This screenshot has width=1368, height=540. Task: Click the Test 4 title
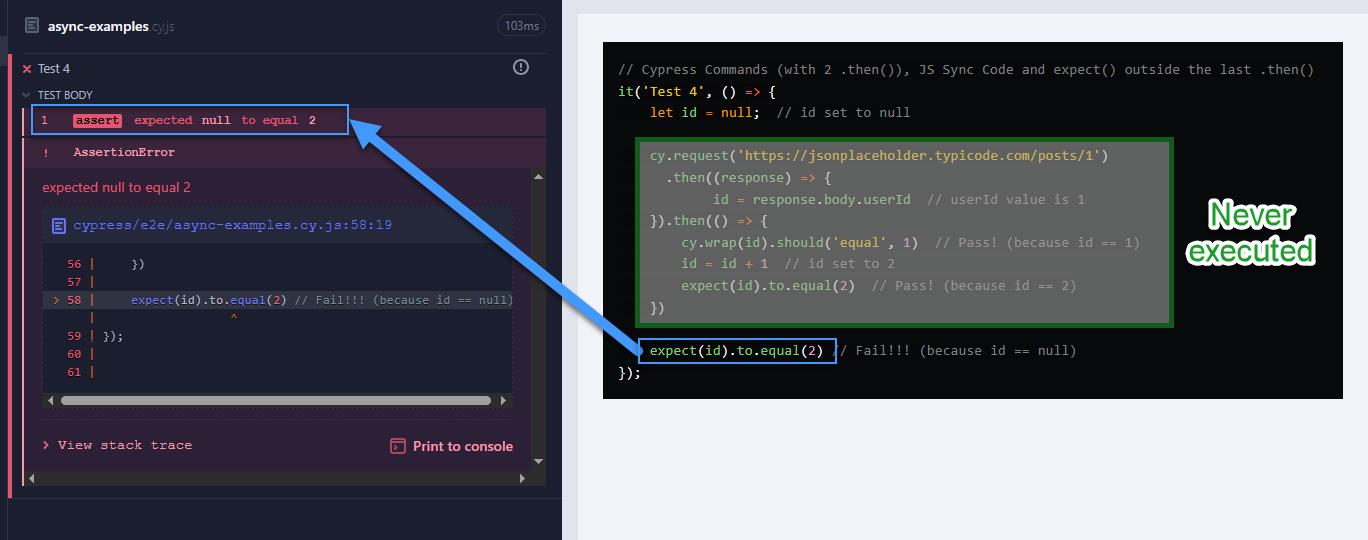(x=54, y=69)
